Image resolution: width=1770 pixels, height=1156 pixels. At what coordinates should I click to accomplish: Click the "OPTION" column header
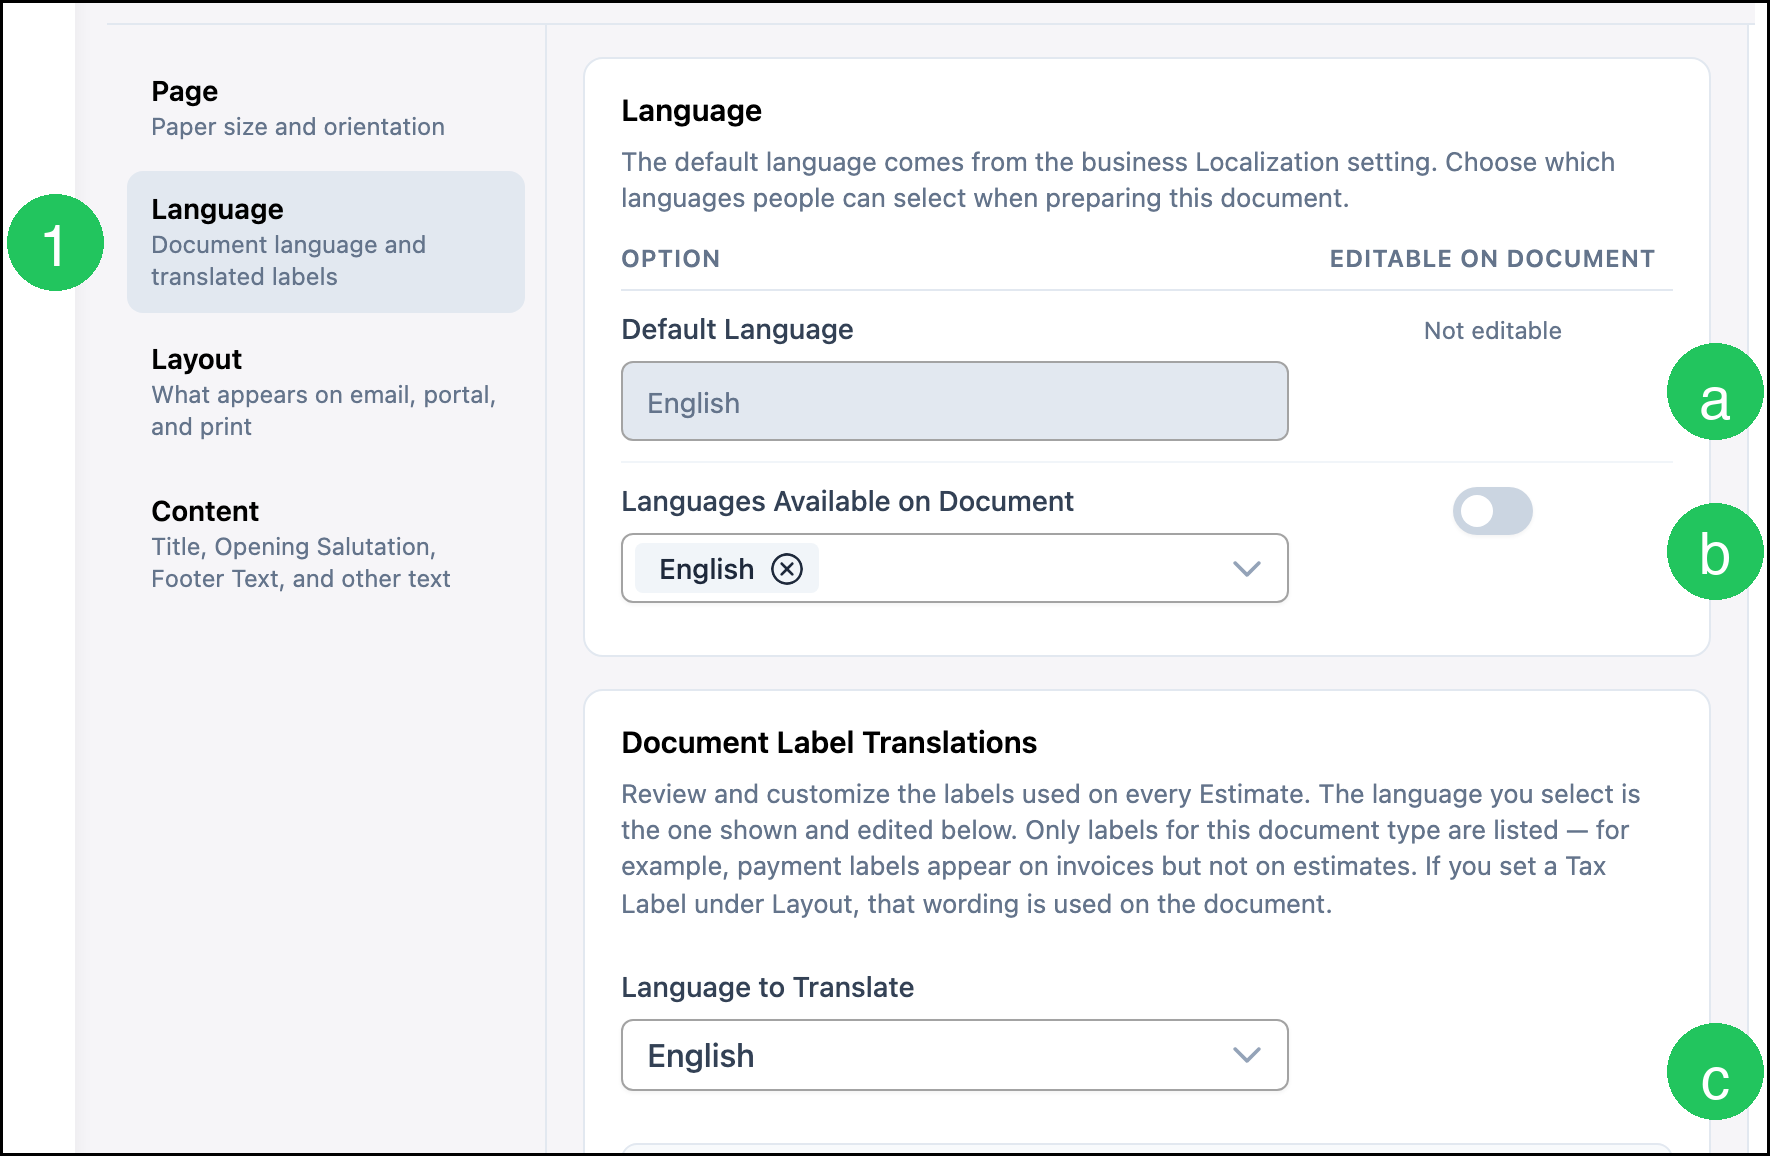click(670, 259)
